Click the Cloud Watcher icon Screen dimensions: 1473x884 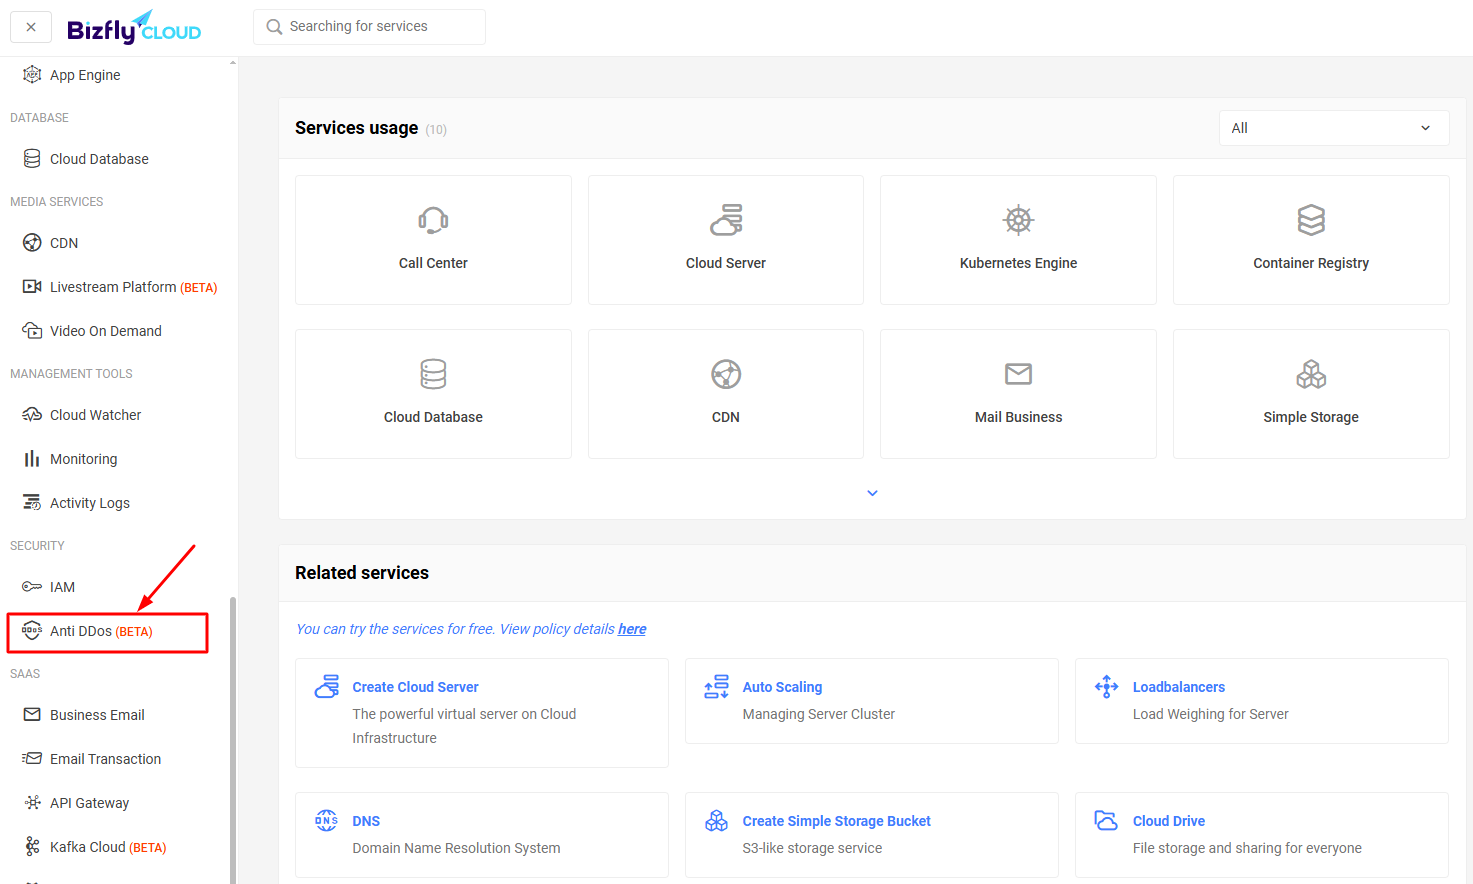32,414
